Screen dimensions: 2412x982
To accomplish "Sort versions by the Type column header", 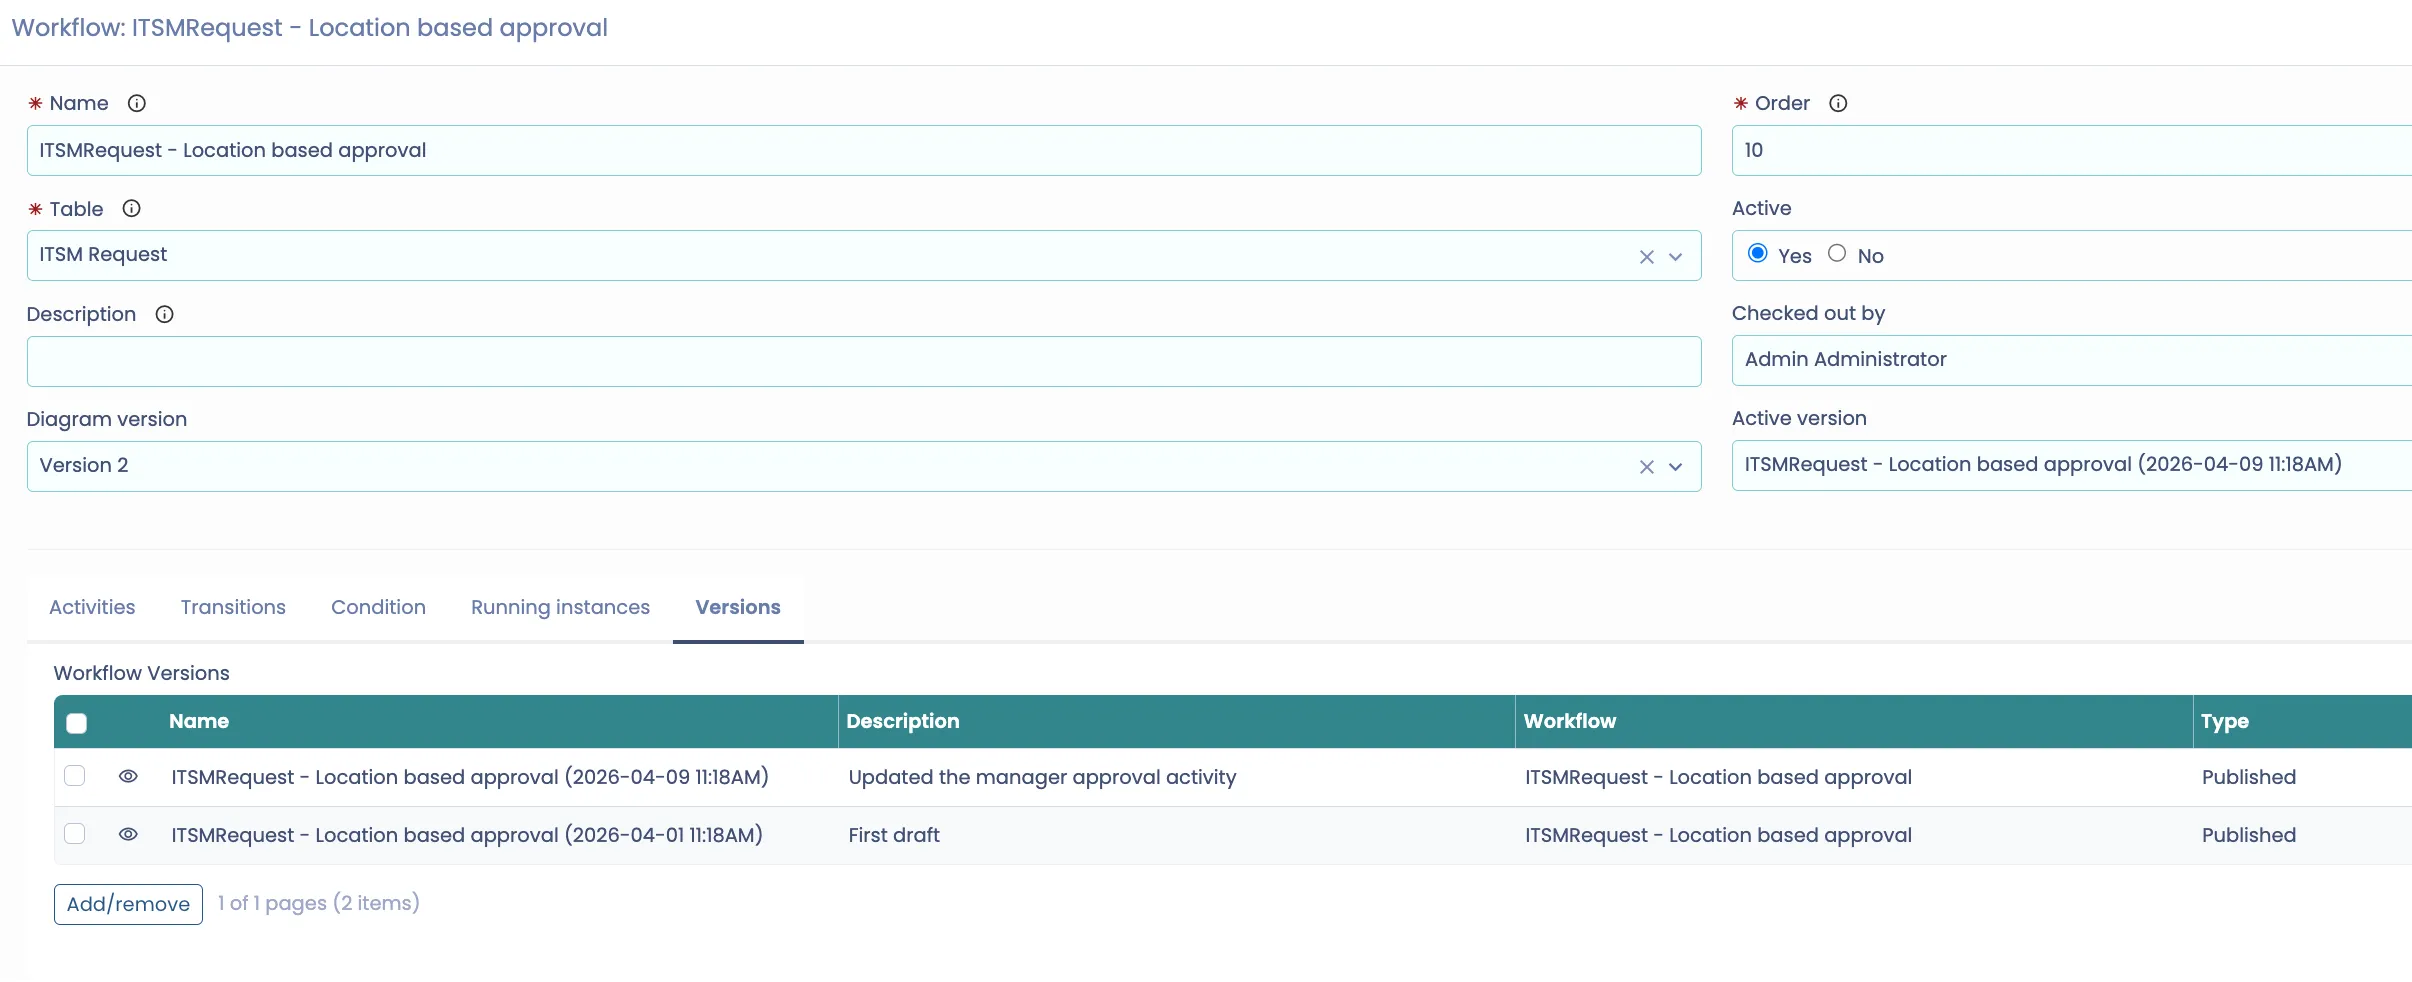I will pyautogui.click(x=2225, y=721).
